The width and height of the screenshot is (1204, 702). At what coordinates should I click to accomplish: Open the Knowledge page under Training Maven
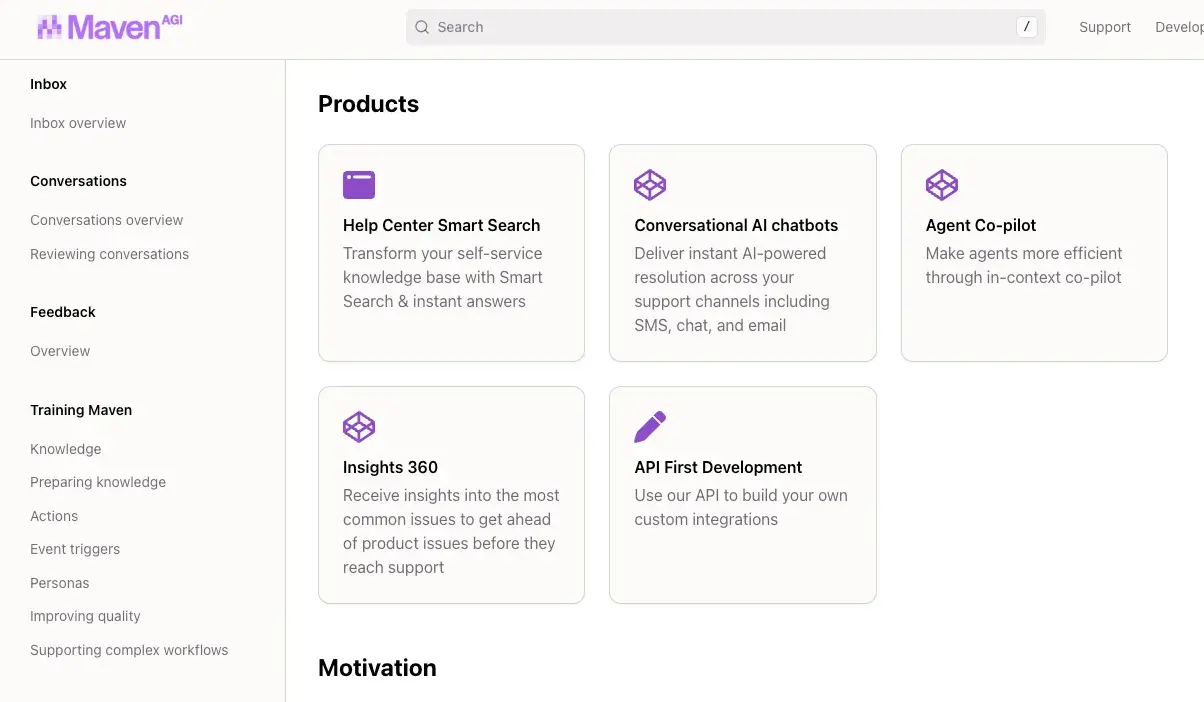click(65, 449)
